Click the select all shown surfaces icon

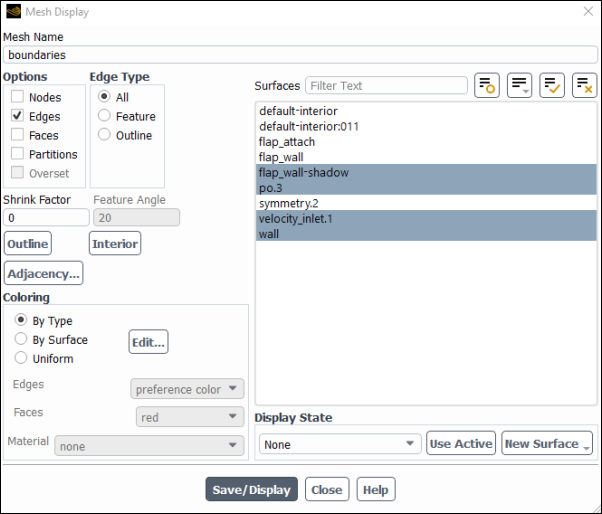tap(552, 85)
